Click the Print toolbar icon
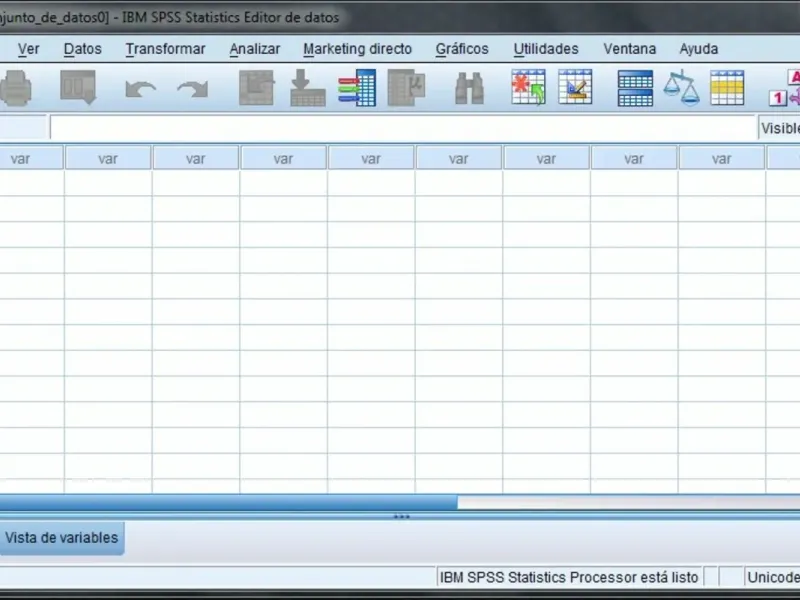Screen dimensions: 800x600 pos(16,88)
